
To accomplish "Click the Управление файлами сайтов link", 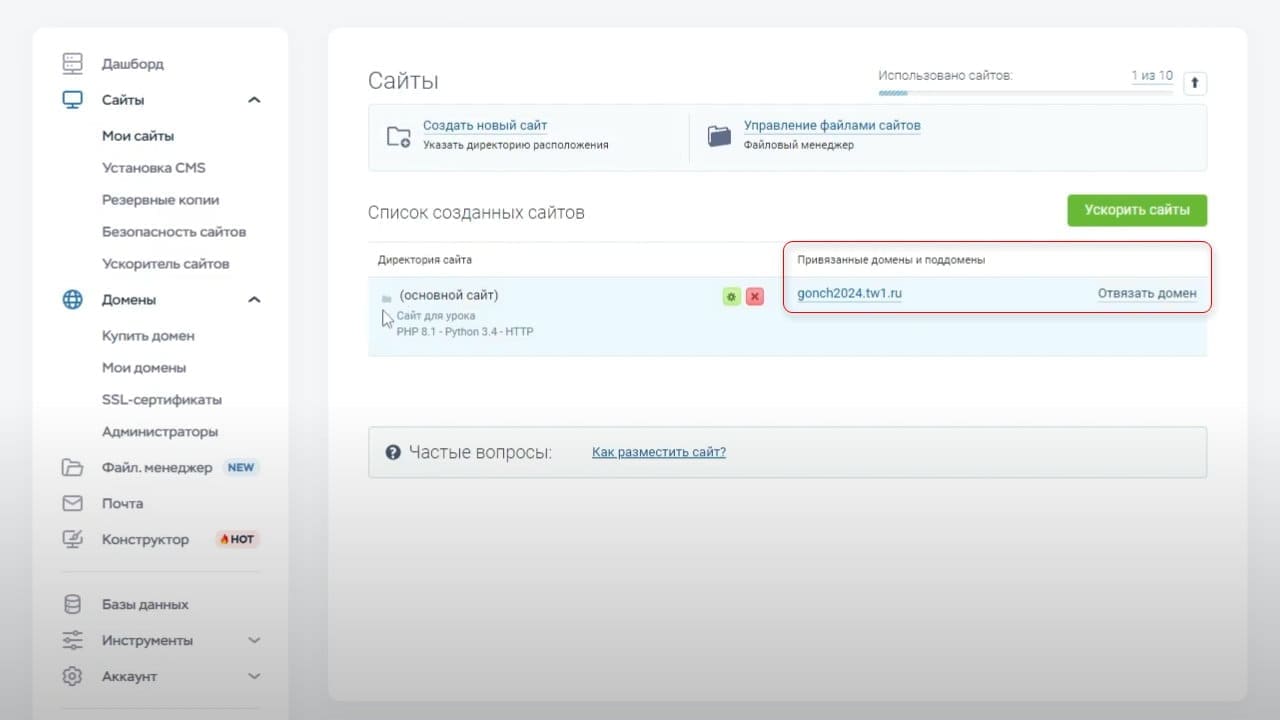I will point(832,126).
